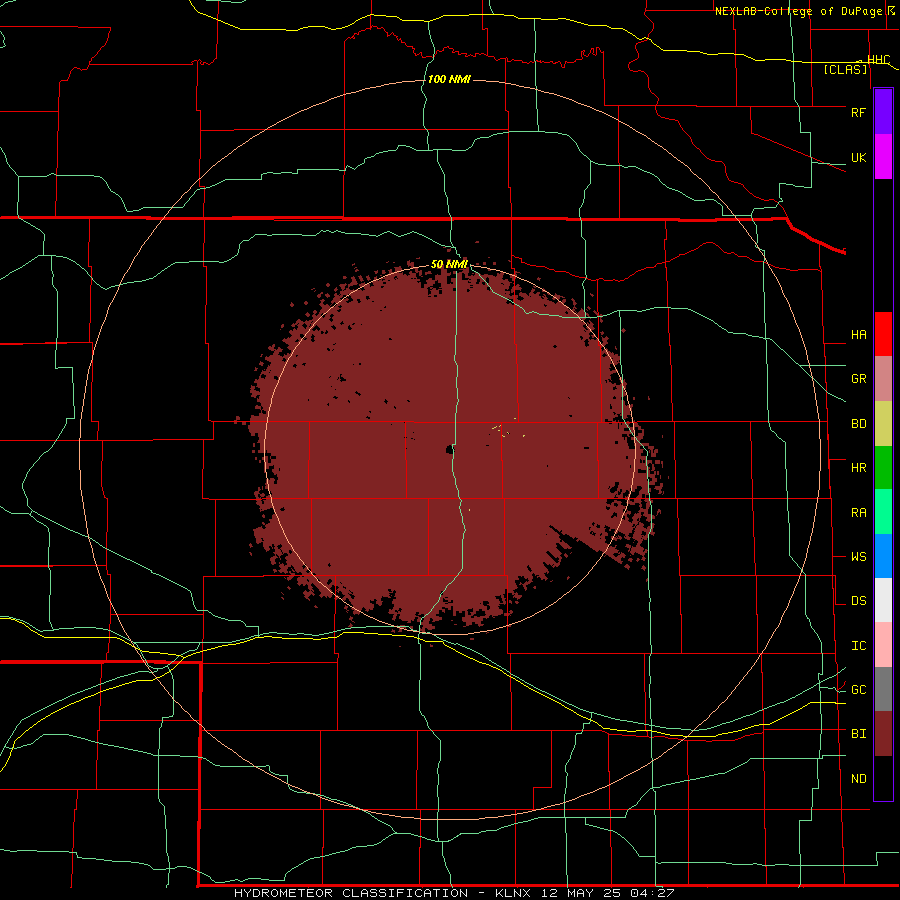Click the yellow BD legend color swatch
Screen dimensions: 900x900
tap(883, 423)
